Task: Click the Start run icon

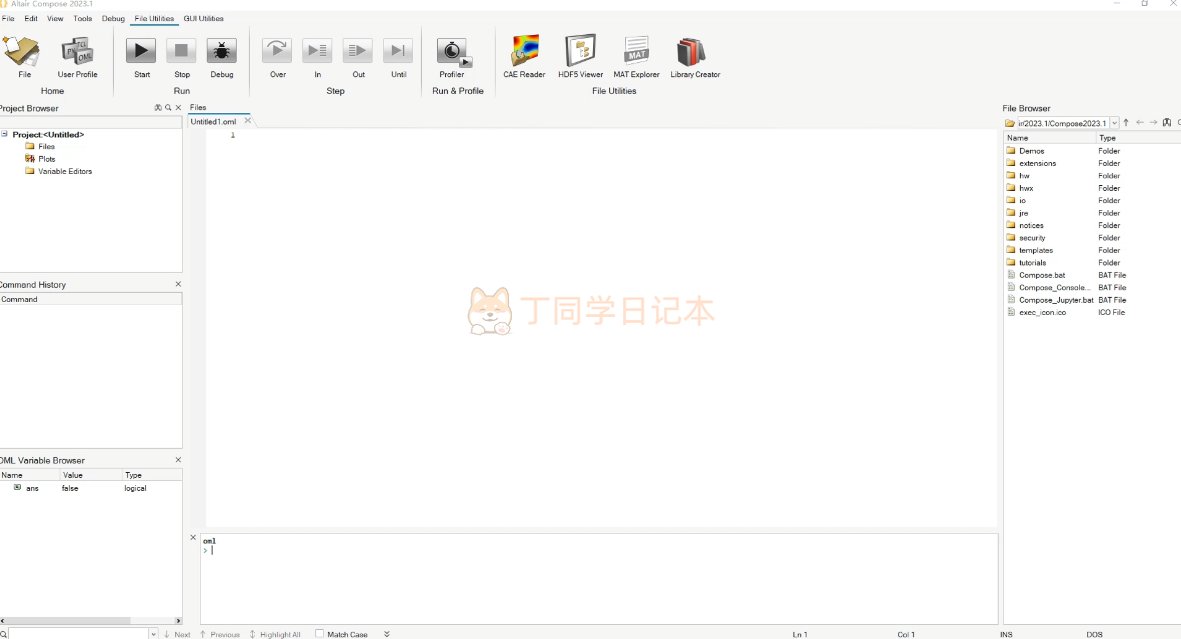Action: click(141, 51)
